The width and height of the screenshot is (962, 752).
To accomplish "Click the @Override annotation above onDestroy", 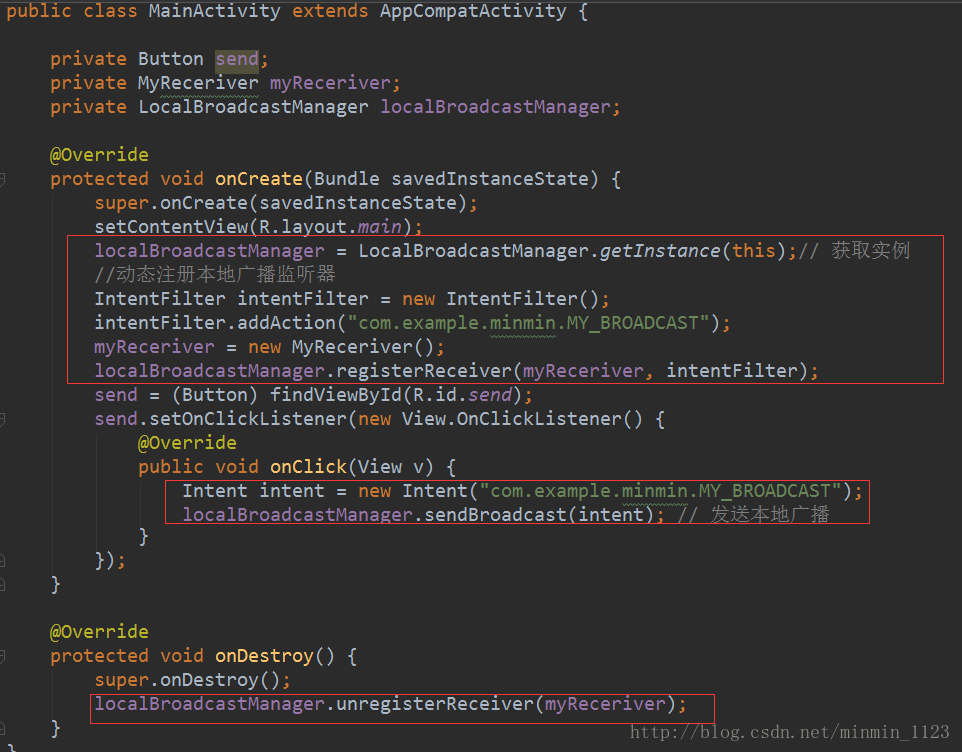I will tap(99, 632).
